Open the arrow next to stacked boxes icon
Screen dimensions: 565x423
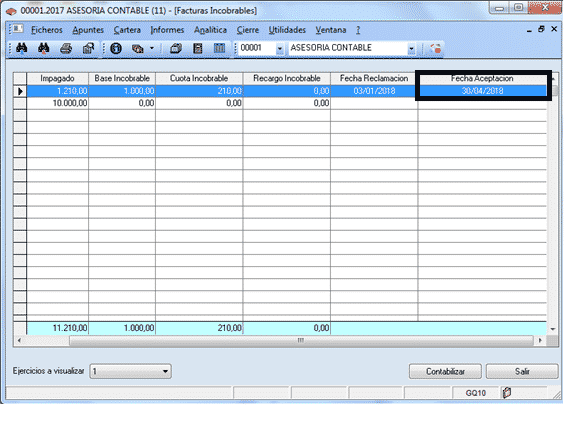pyautogui.click(x=152, y=48)
